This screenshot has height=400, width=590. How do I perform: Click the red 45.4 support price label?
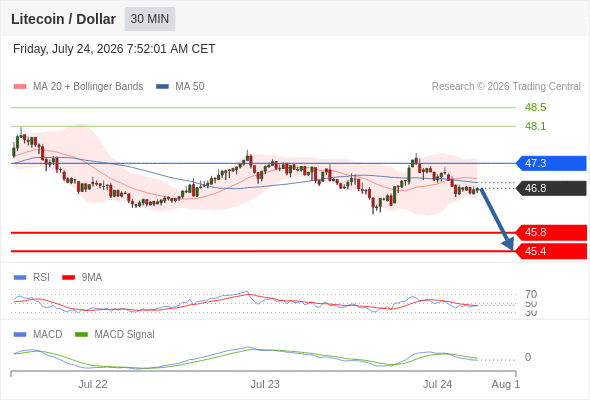coord(551,251)
